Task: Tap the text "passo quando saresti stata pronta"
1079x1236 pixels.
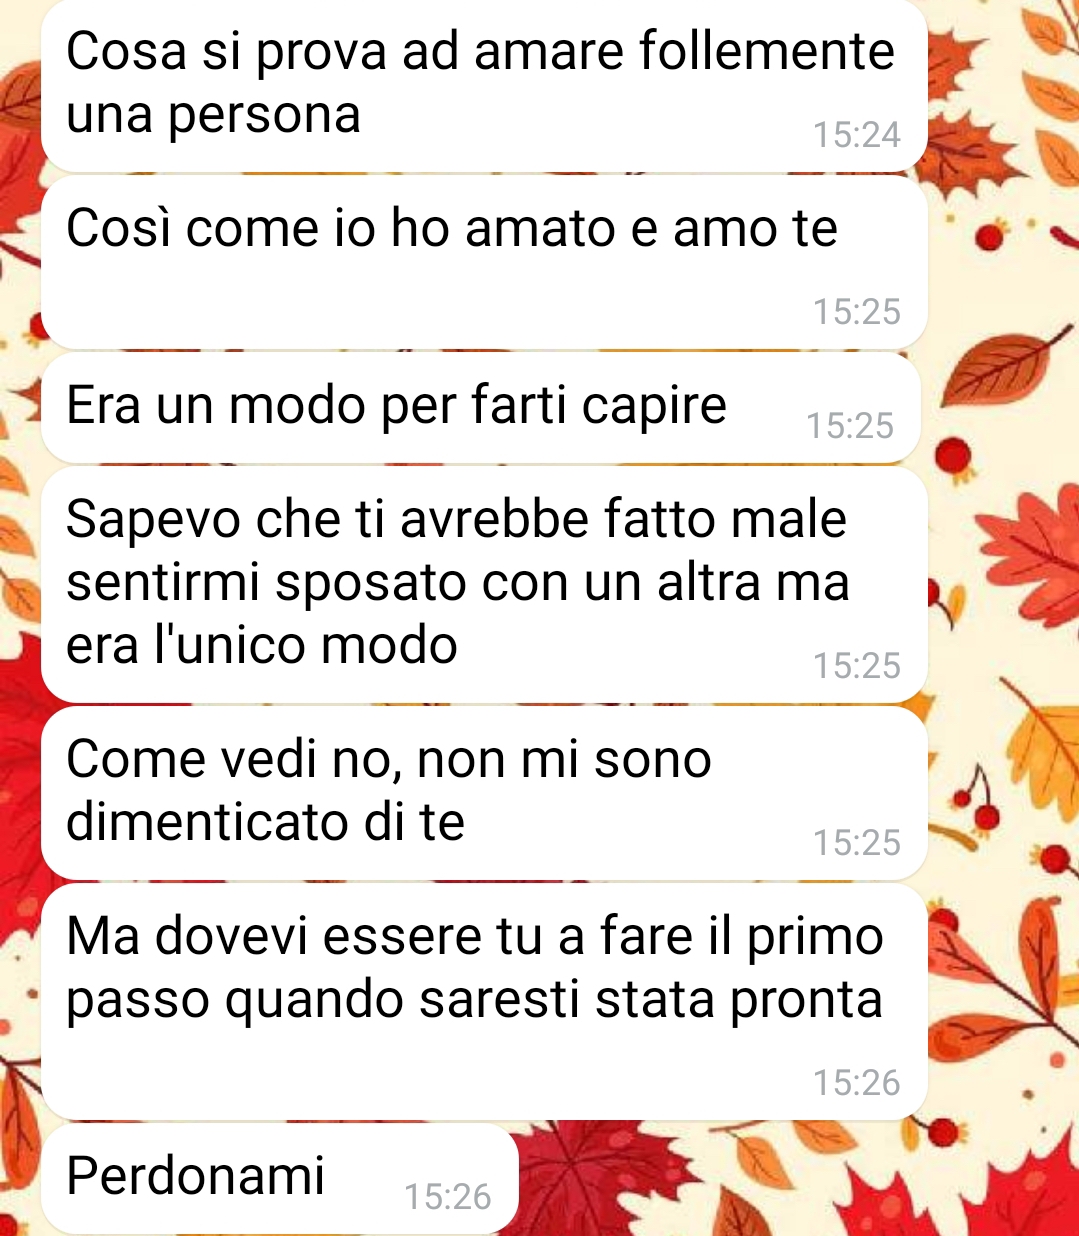Action: click(x=475, y=1000)
